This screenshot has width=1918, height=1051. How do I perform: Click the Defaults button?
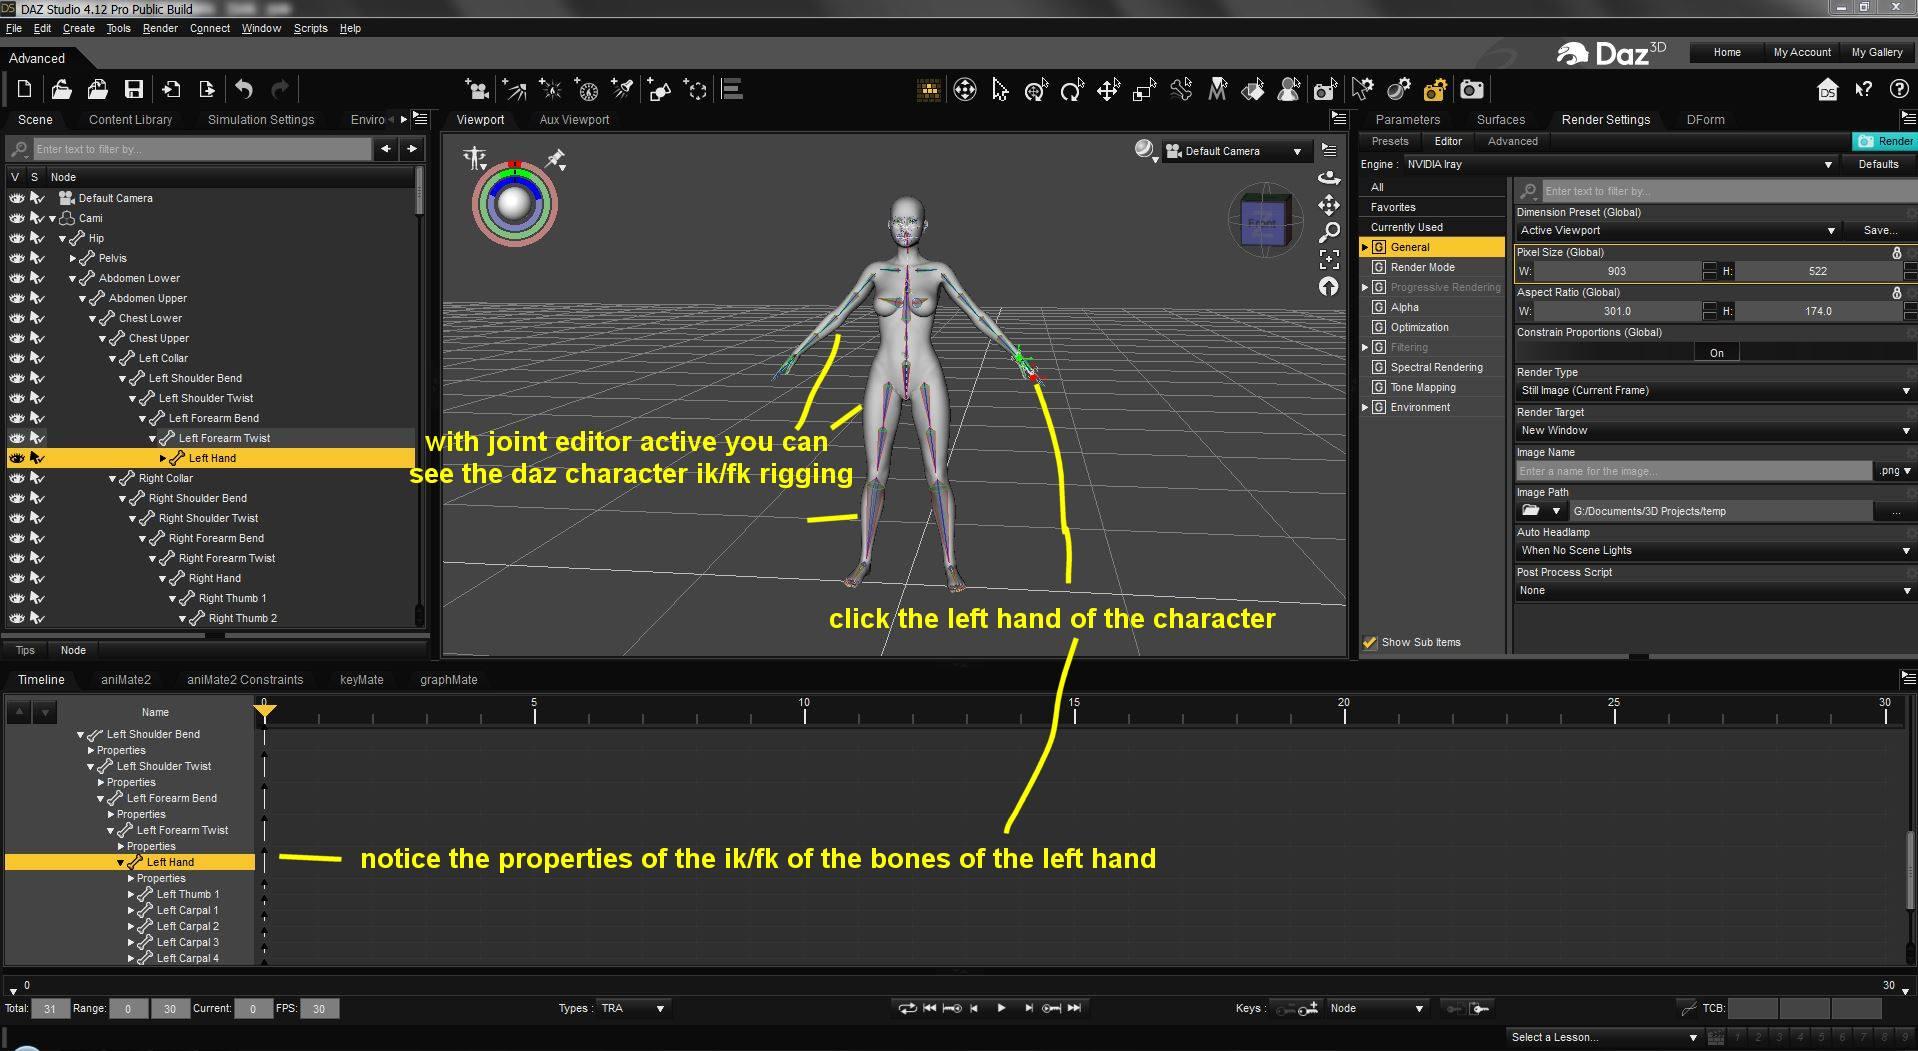(1878, 164)
